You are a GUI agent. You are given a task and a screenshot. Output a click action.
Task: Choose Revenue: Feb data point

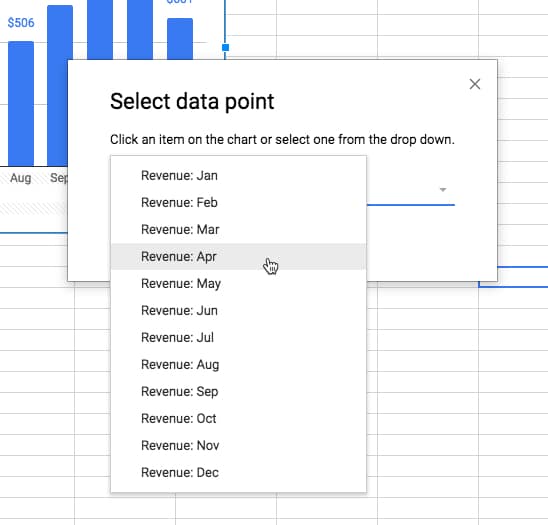tap(238, 202)
